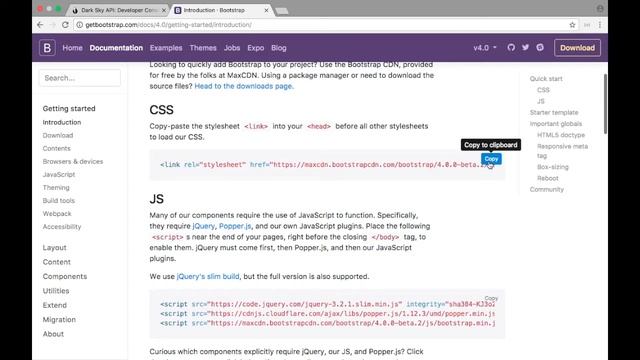Open Expo in the navbar
This screenshot has width=640, height=360.
point(256,48)
